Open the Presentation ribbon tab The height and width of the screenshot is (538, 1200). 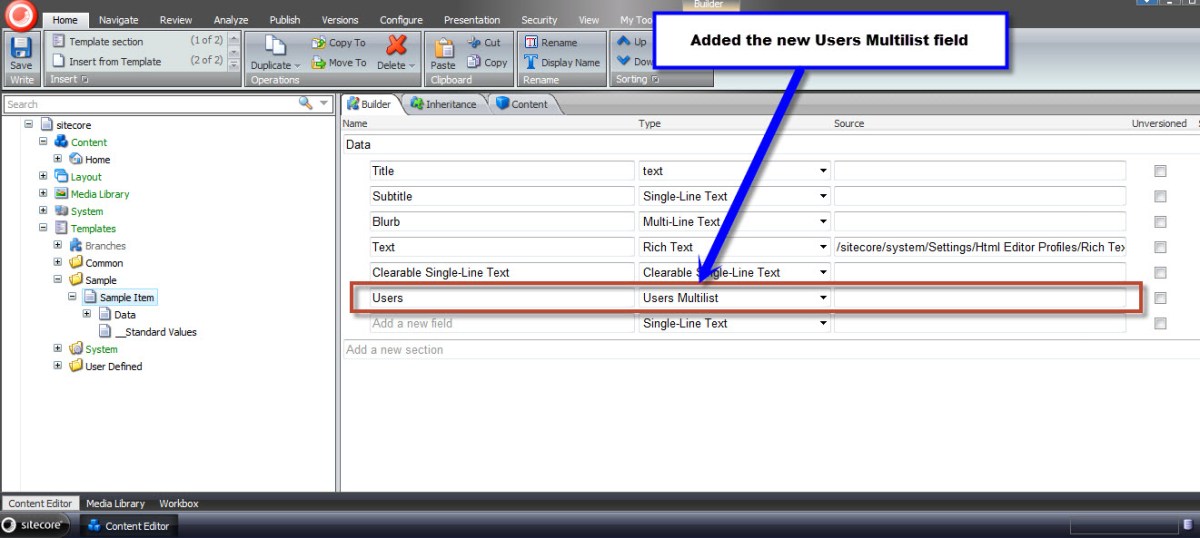[472, 20]
